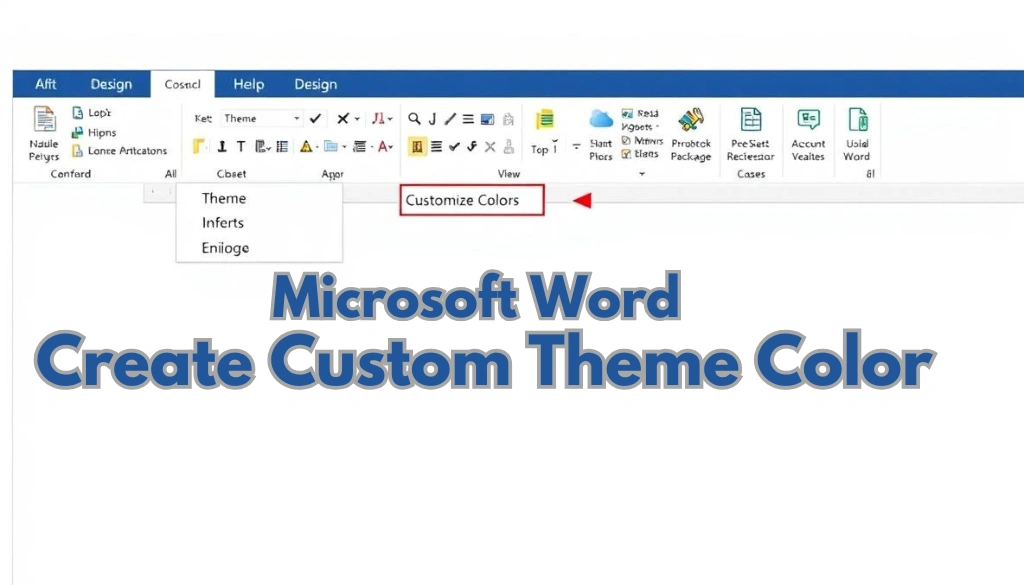Click the diagonal pen stroke icon
This screenshot has height=585, width=1024.
[x=450, y=119]
